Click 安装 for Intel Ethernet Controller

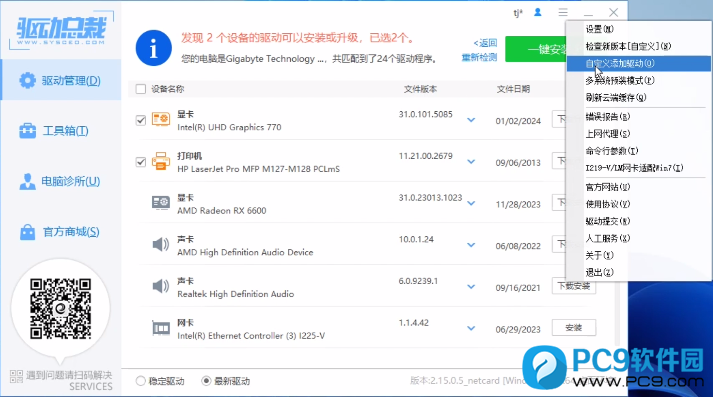(574, 328)
